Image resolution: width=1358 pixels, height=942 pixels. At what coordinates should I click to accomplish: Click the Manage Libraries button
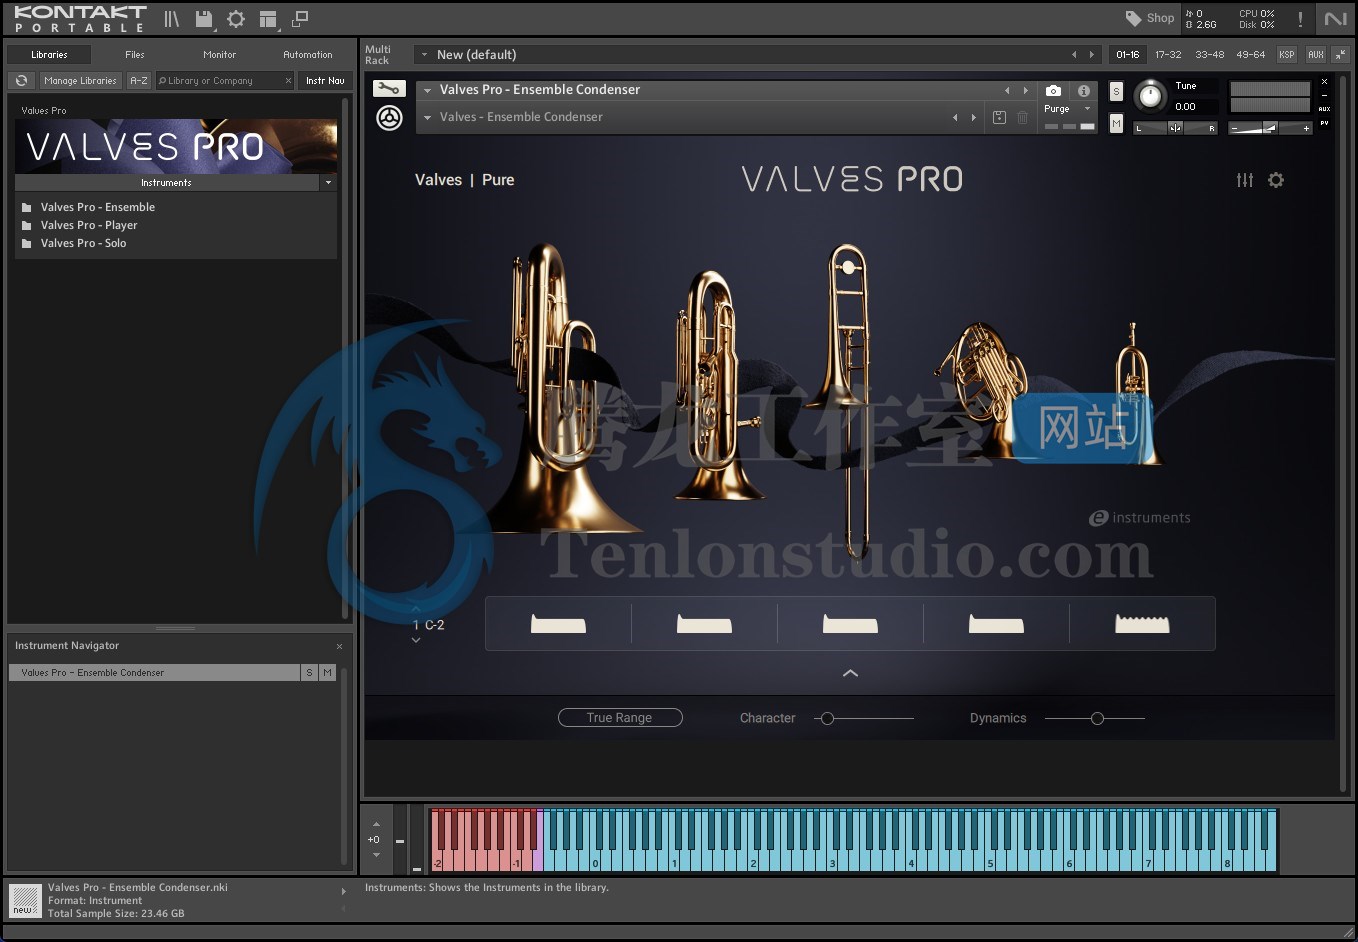(x=80, y=80)
